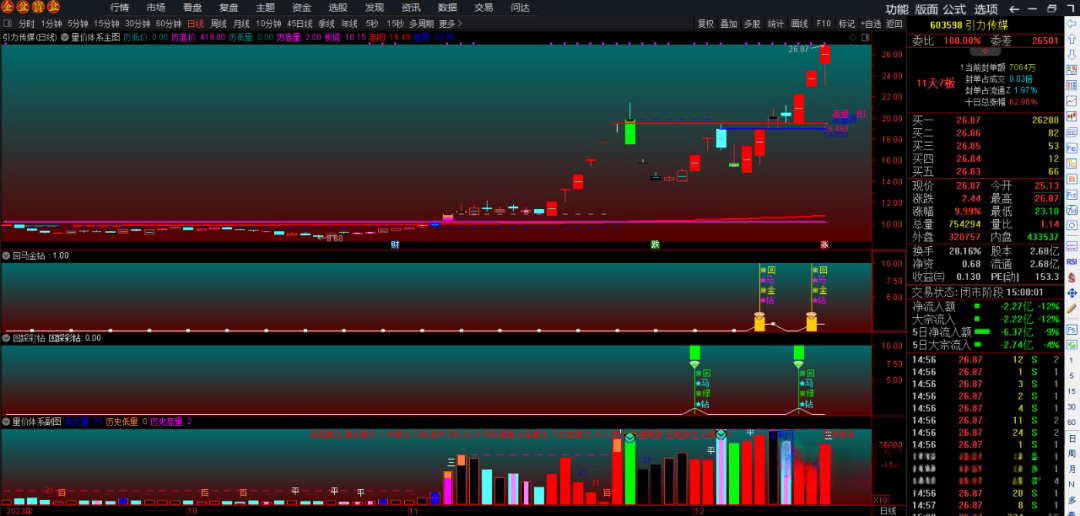The image size is (1080, 516).
Task: Click the 金益博金 logo in top-left corner
Action: pos(31,7)
